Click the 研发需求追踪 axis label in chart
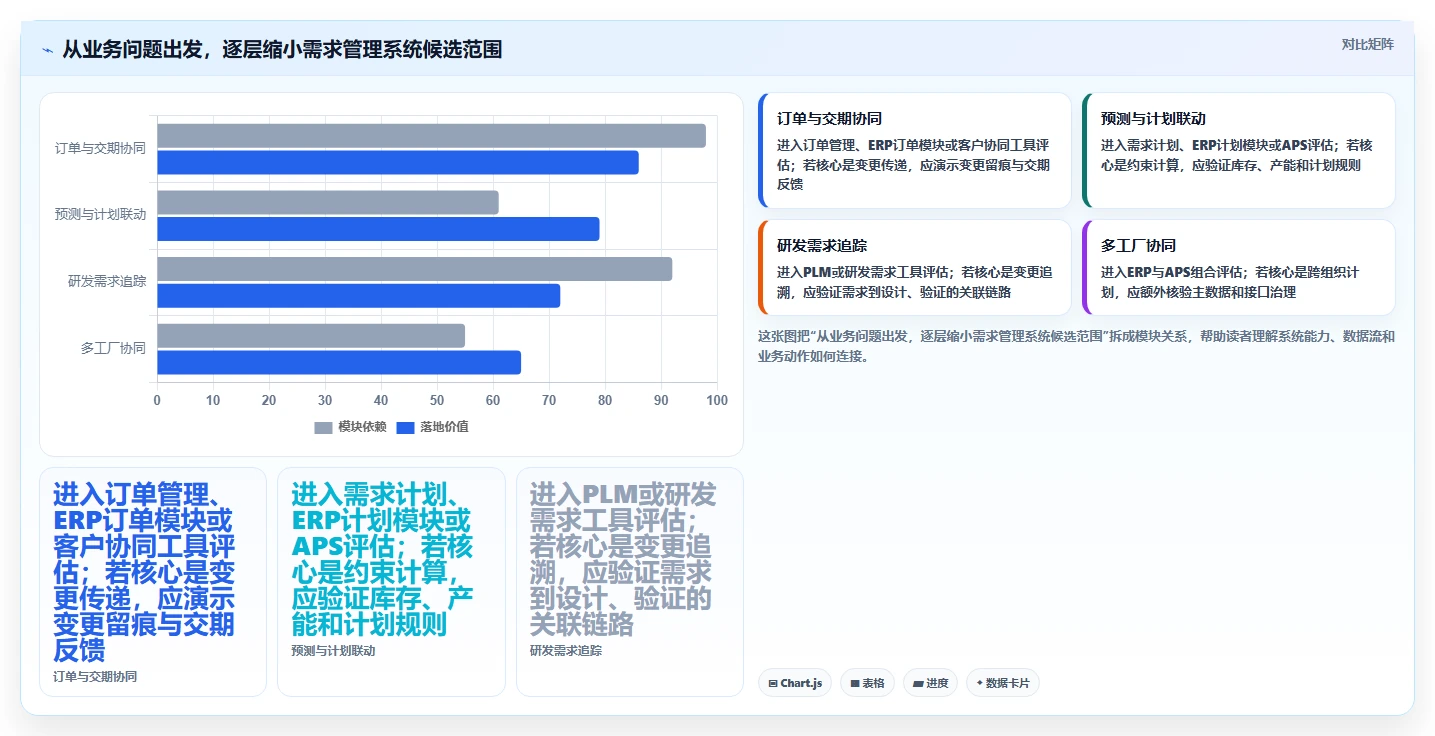This screenshot has height=736, width=1435. pos(107,281)
